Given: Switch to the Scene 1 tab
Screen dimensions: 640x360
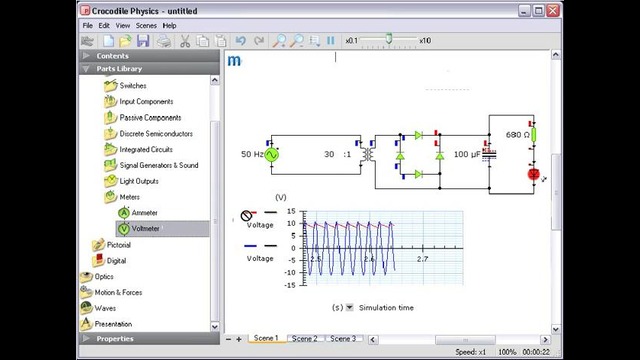Looking at the screenshot, I should 266,338.
